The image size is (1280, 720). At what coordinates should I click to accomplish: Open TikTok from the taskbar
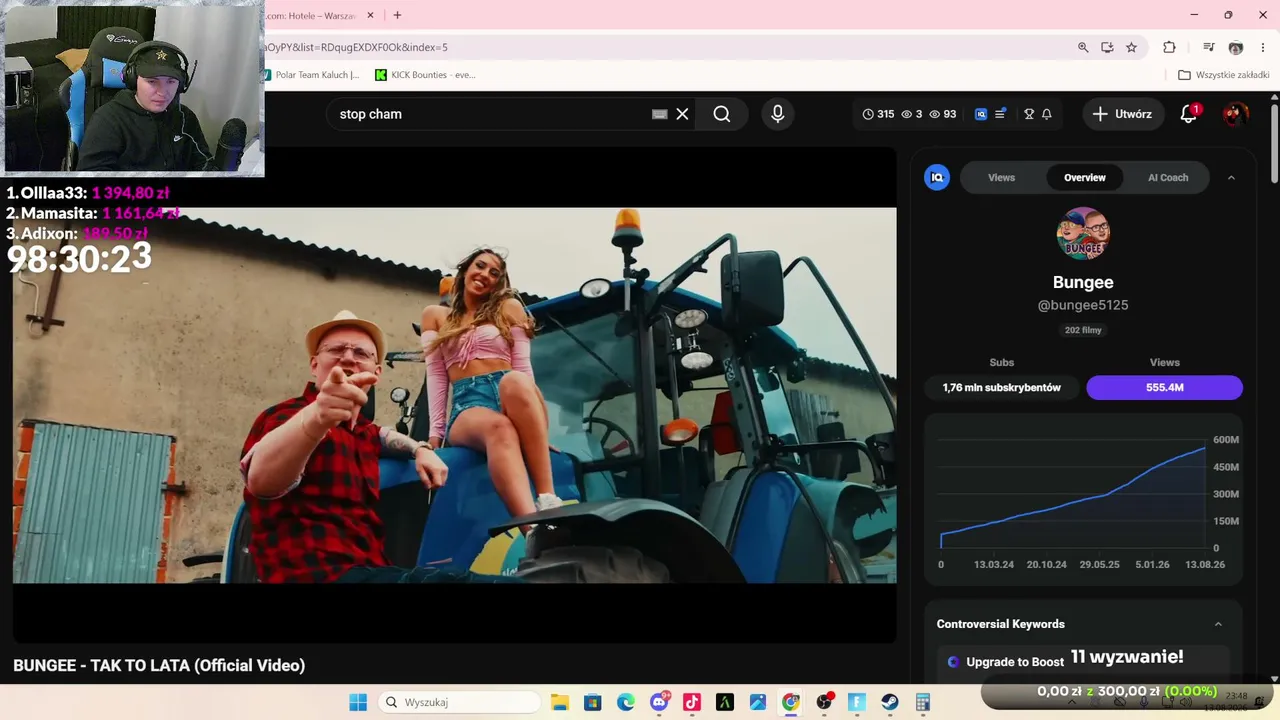tap(692, 702)
